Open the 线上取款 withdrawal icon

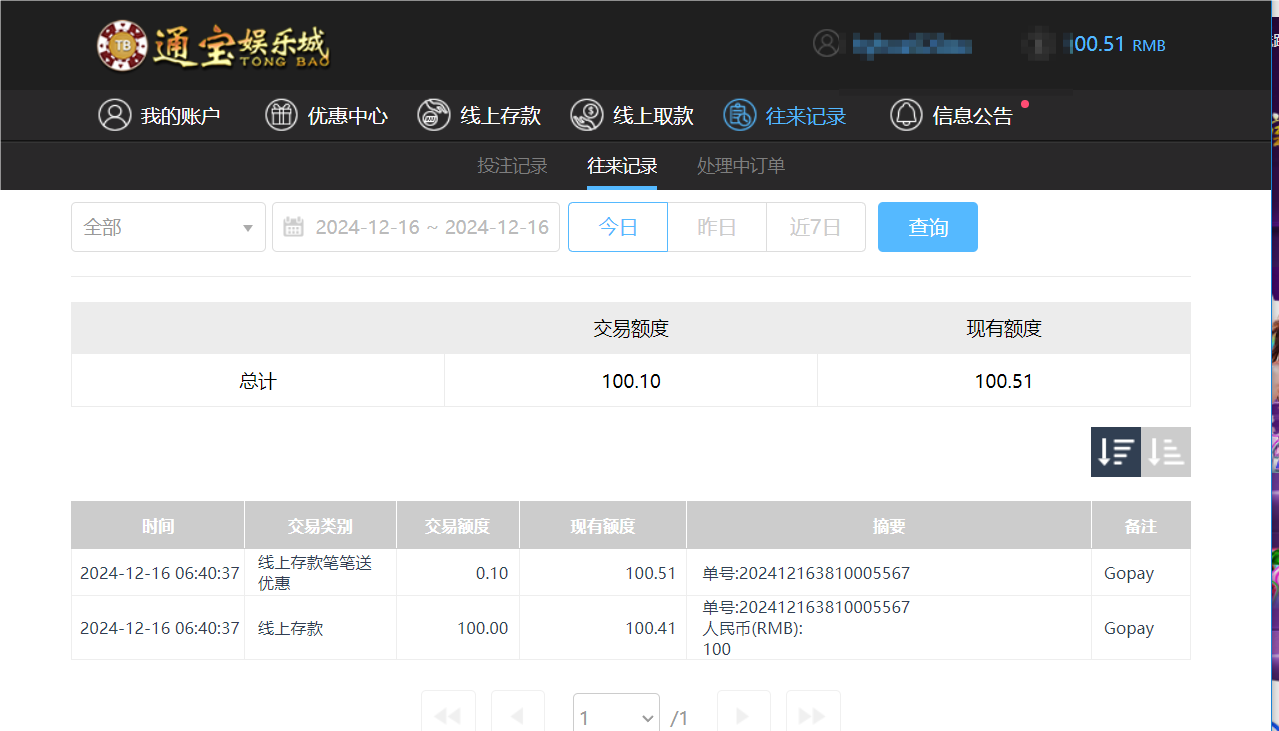pos(587,115)
